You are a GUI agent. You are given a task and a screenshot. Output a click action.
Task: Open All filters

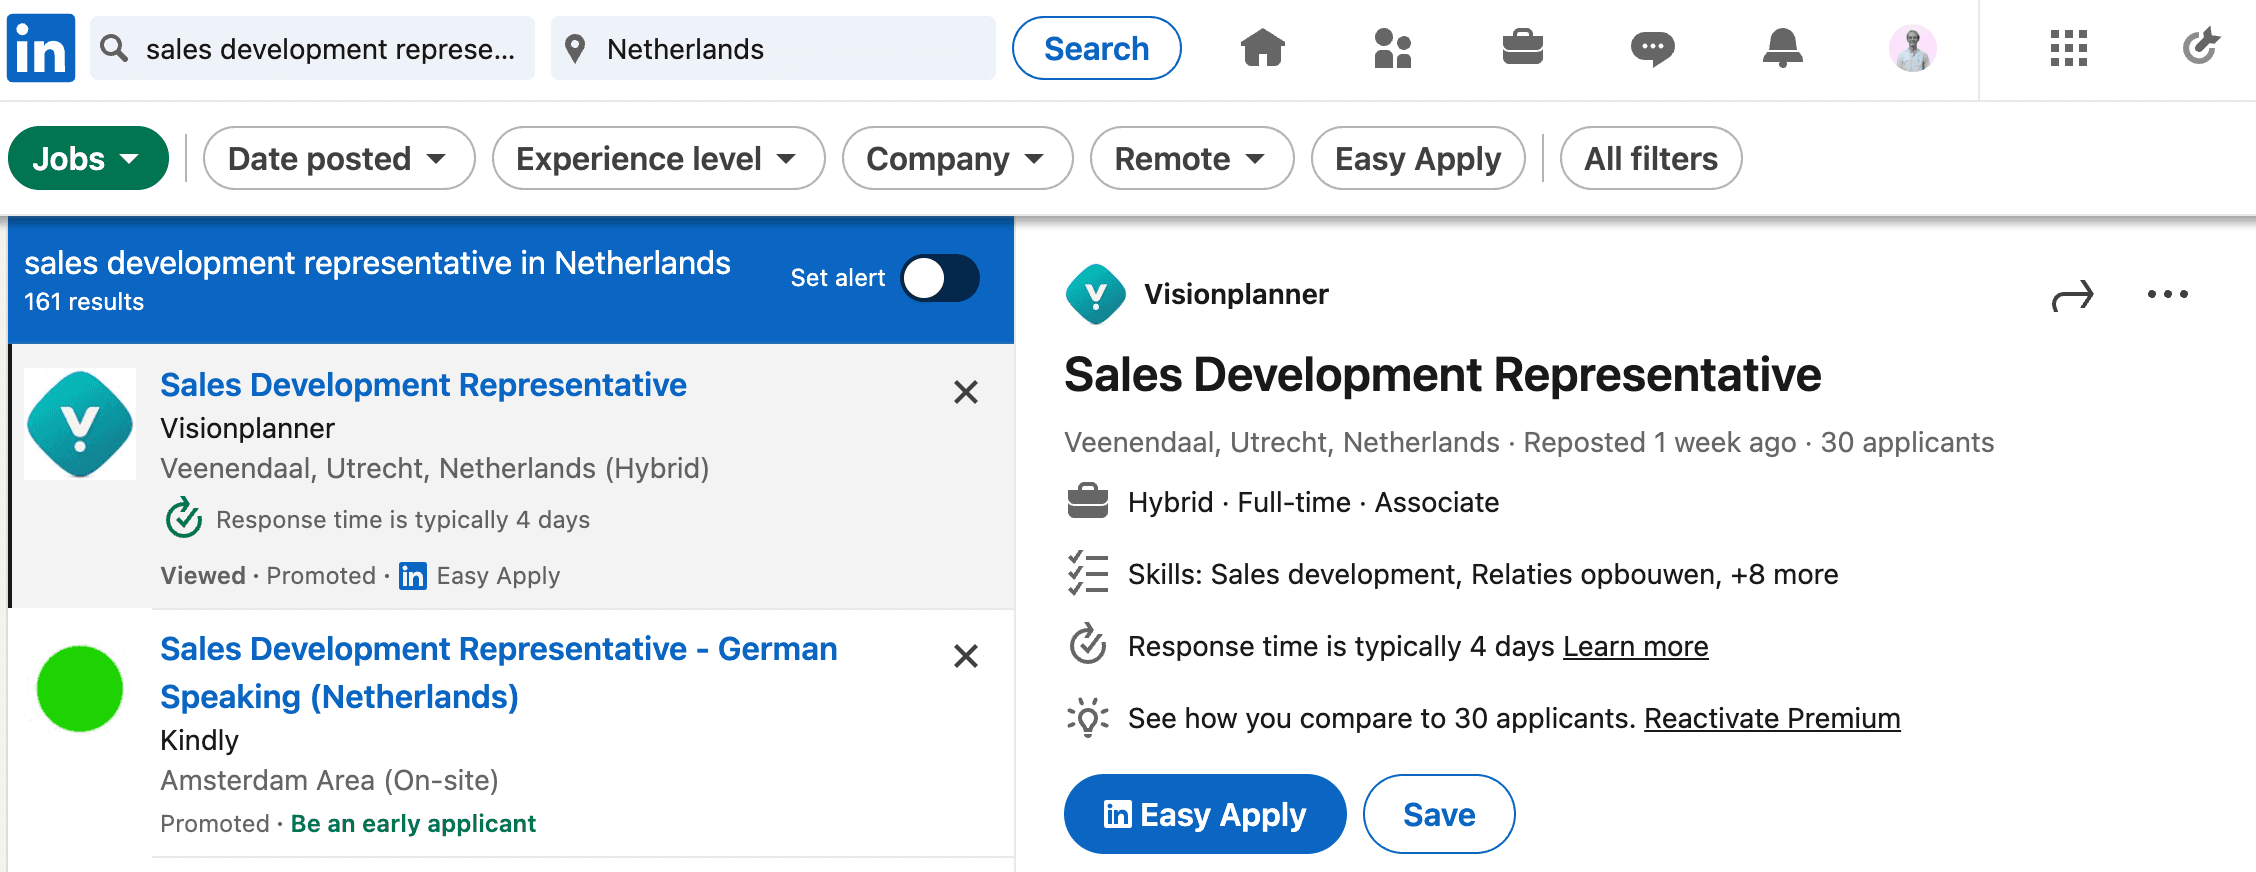(x=1651, y=158)
